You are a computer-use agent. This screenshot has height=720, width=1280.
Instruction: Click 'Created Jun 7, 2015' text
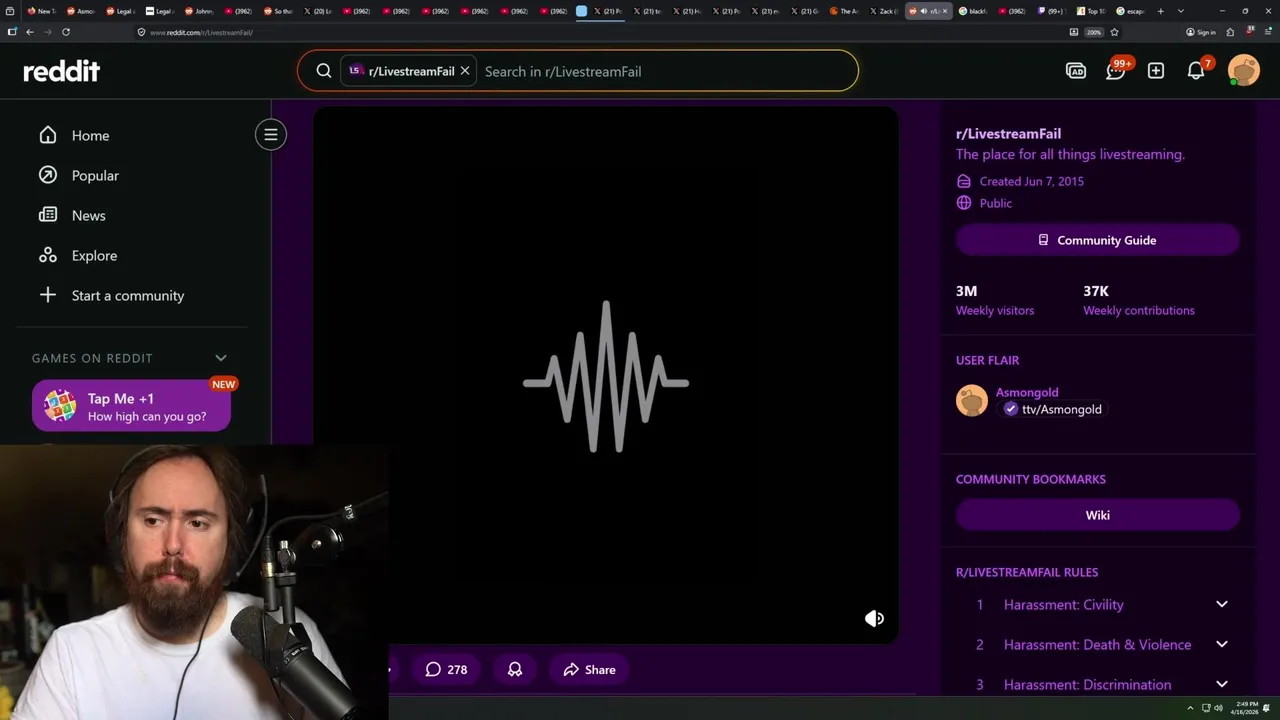pos(1032,181)
